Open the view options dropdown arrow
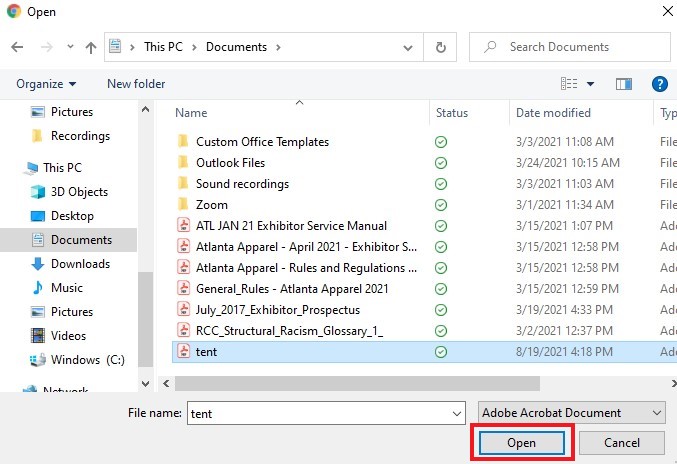This screenshot has height=464, width=677. pyautogui.click(x=590, y=84)
